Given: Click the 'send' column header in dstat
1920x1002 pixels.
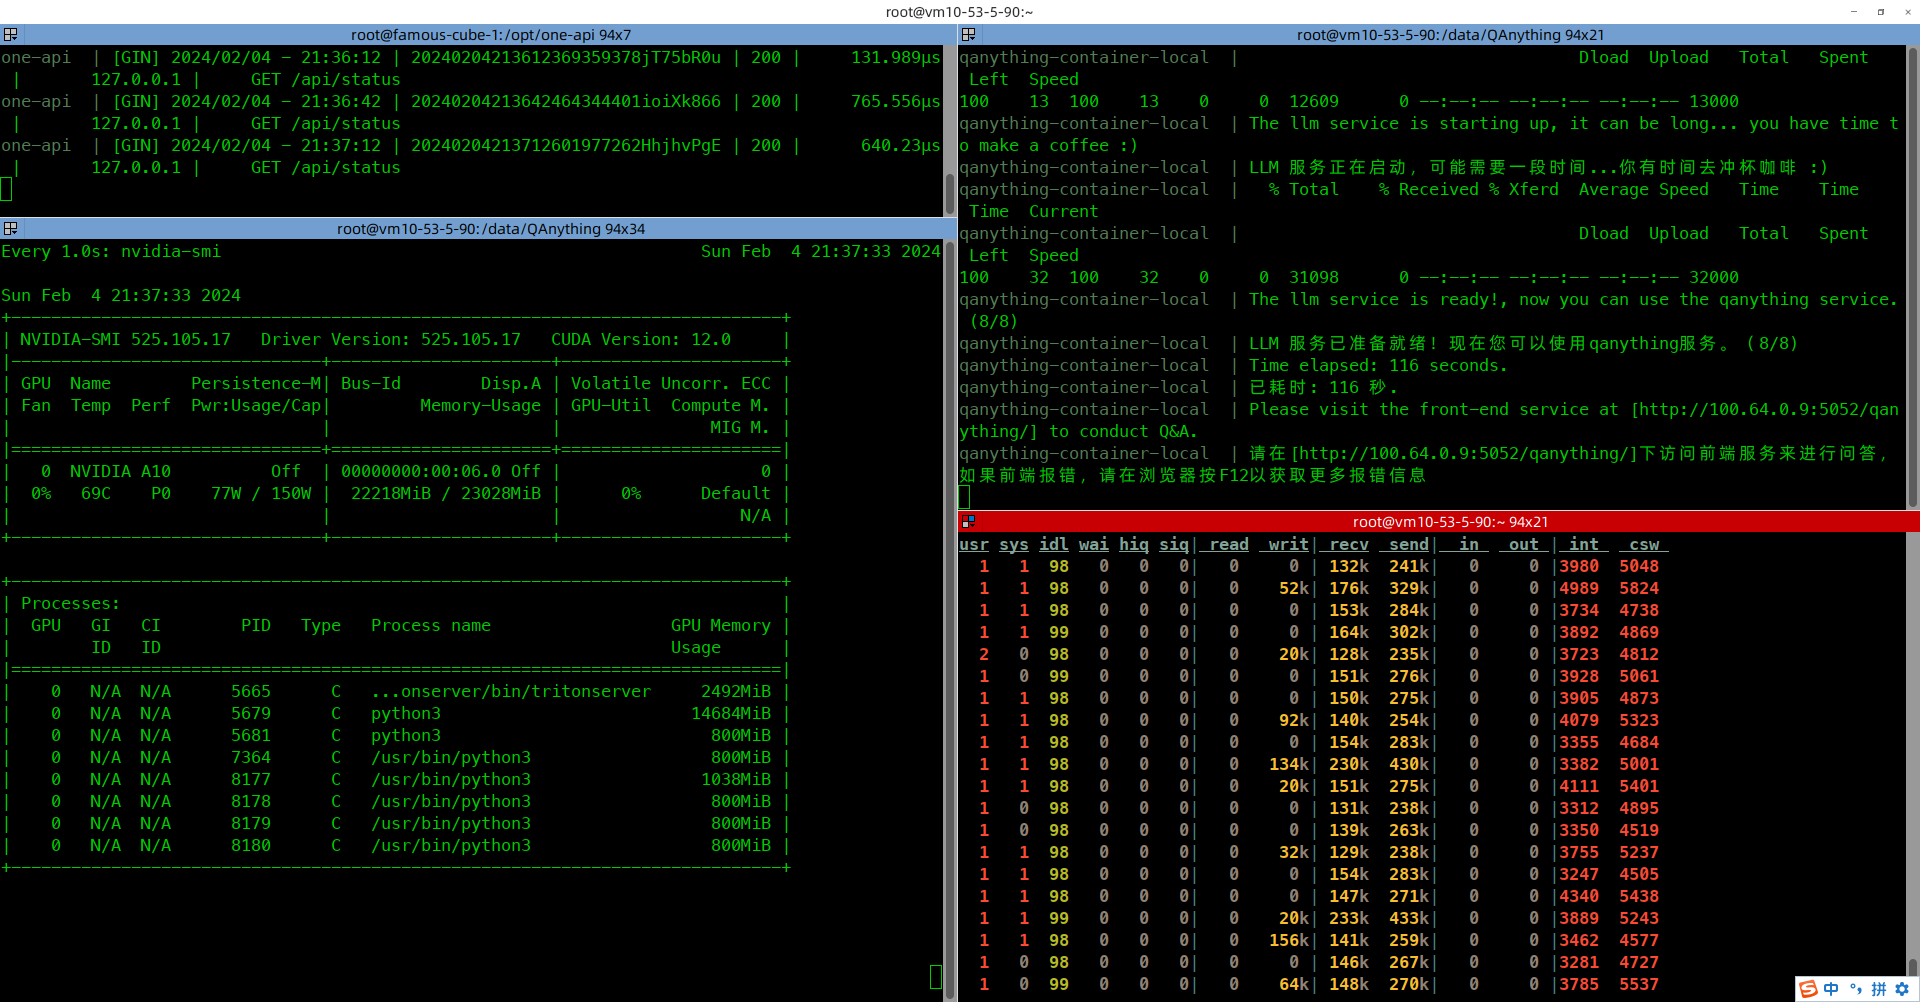Looking at the screenshot, I should [1409, 545].
